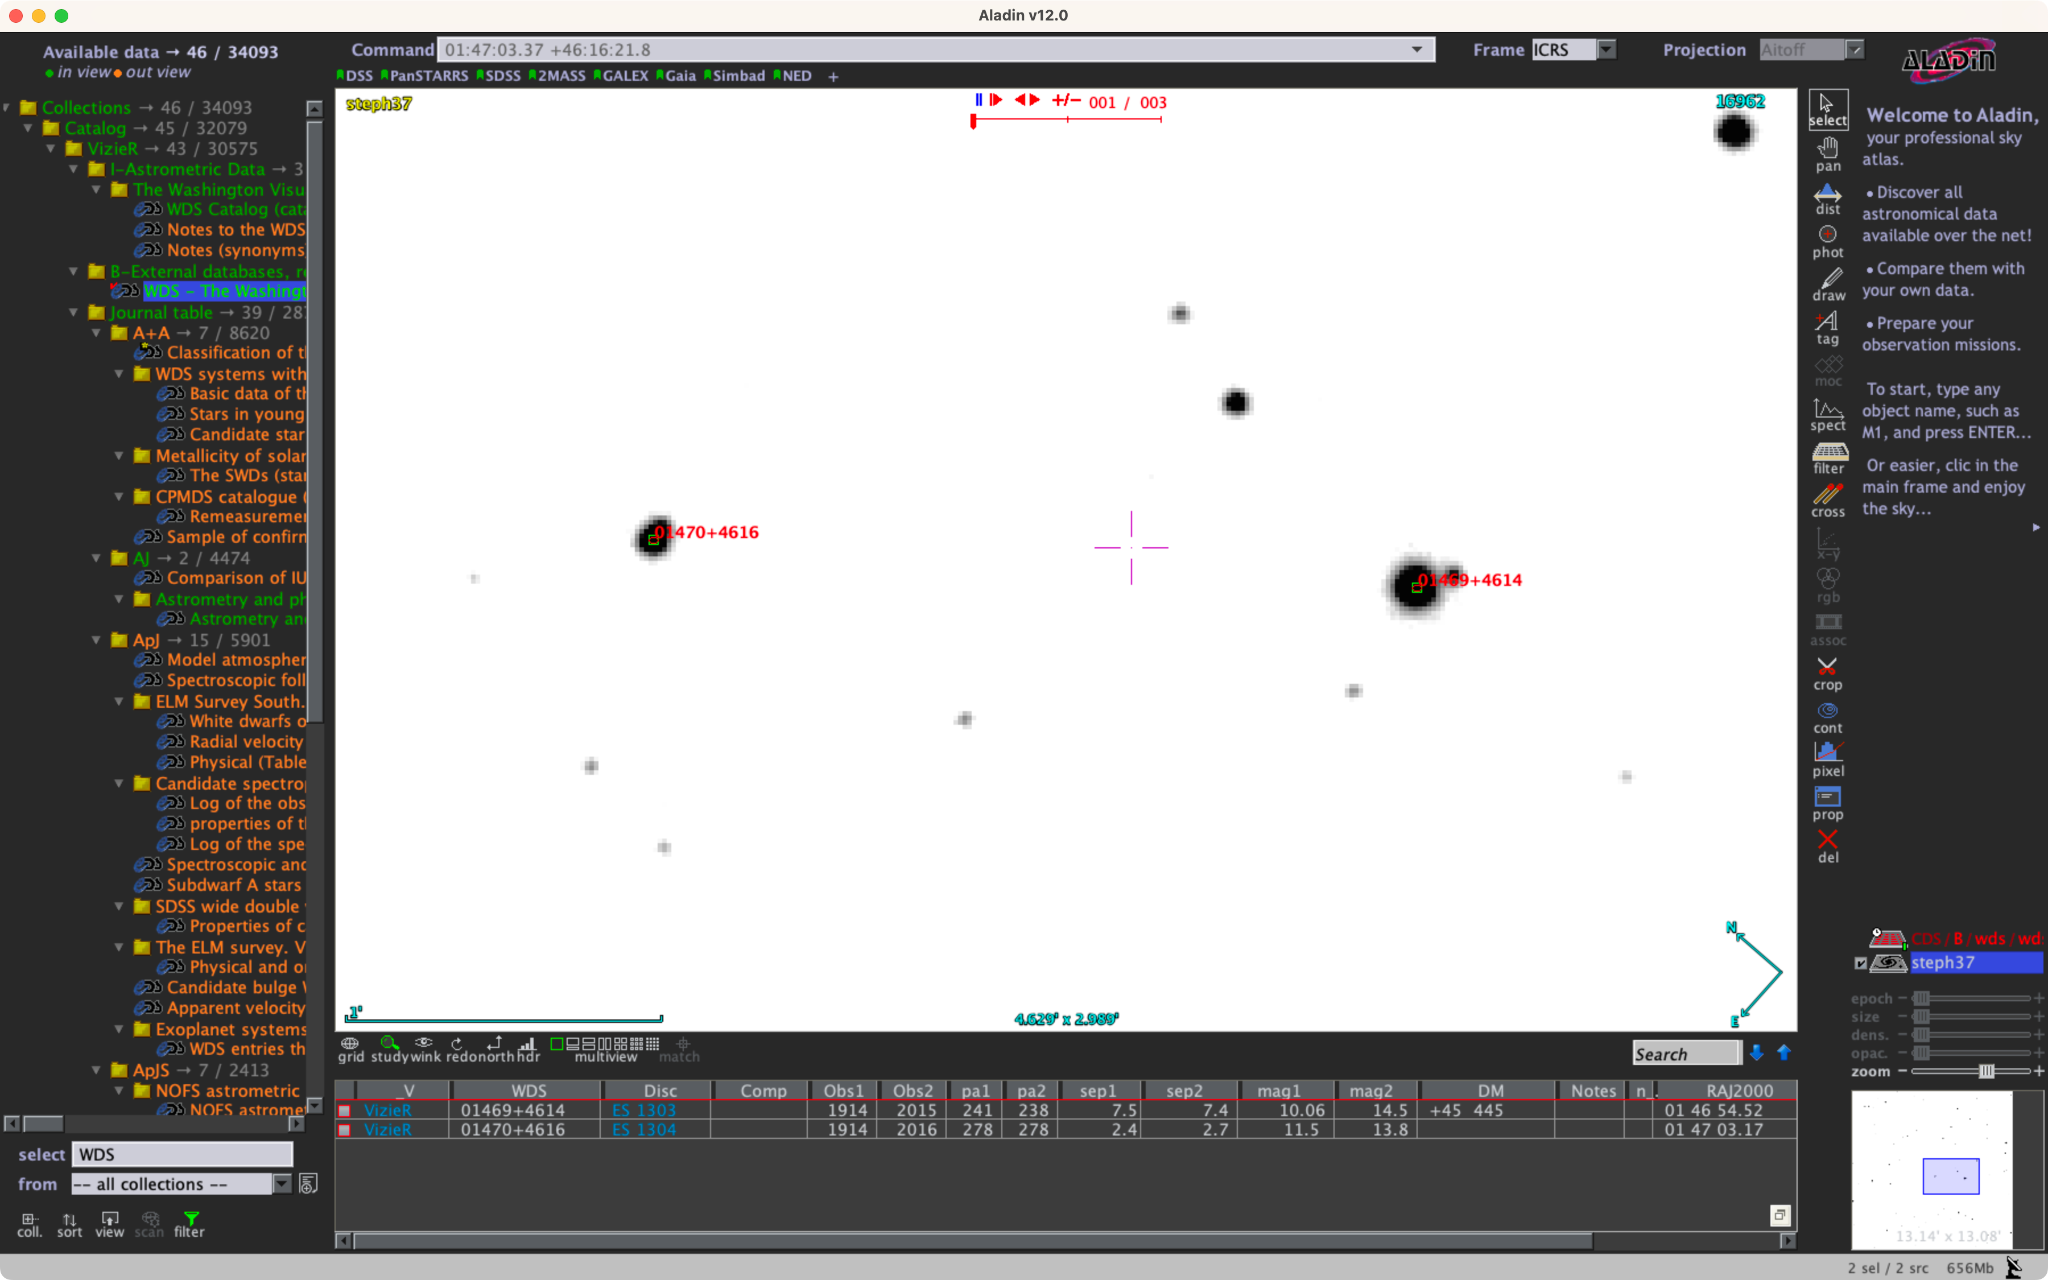Open VizieR link for 01469+4614
This screenshot has height=1280, width=2048.
[x=388, y=1111]
